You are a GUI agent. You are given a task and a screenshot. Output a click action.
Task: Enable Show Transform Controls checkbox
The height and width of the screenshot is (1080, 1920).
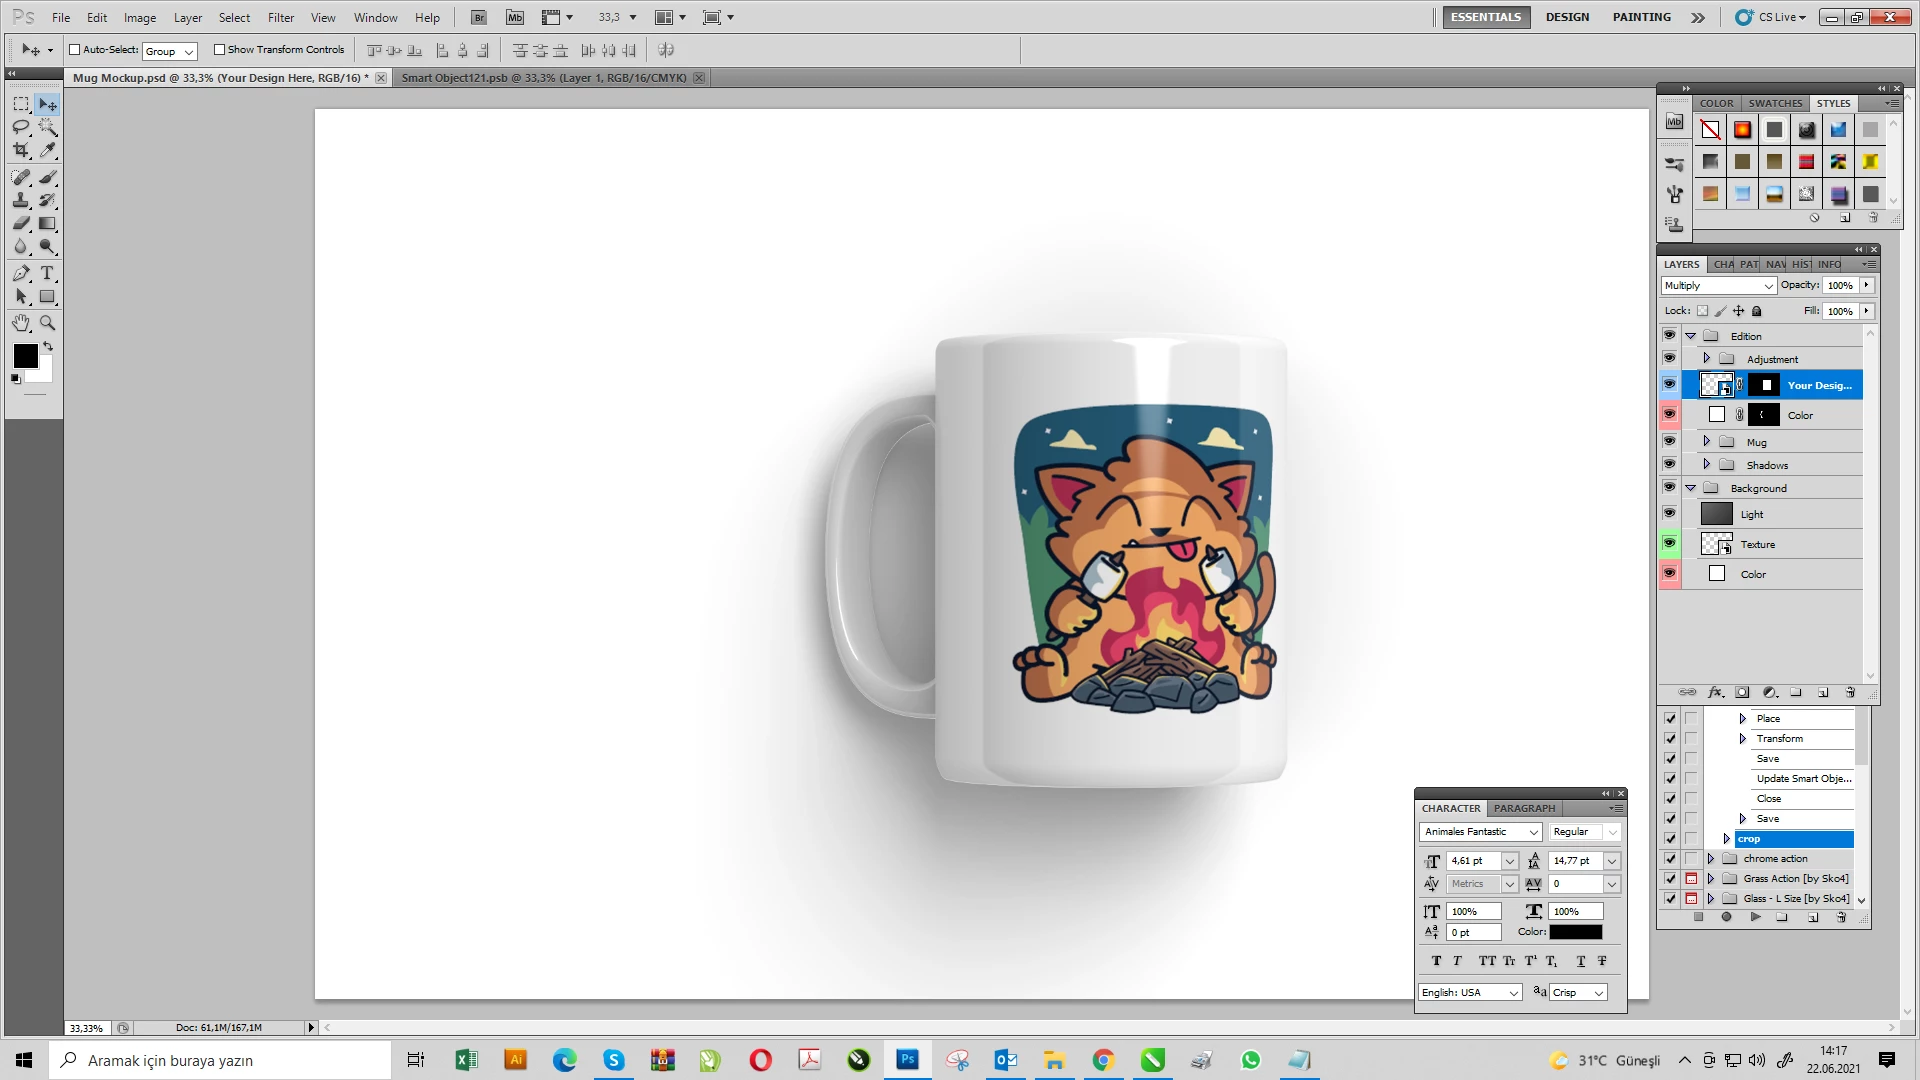tap(219, 50)
